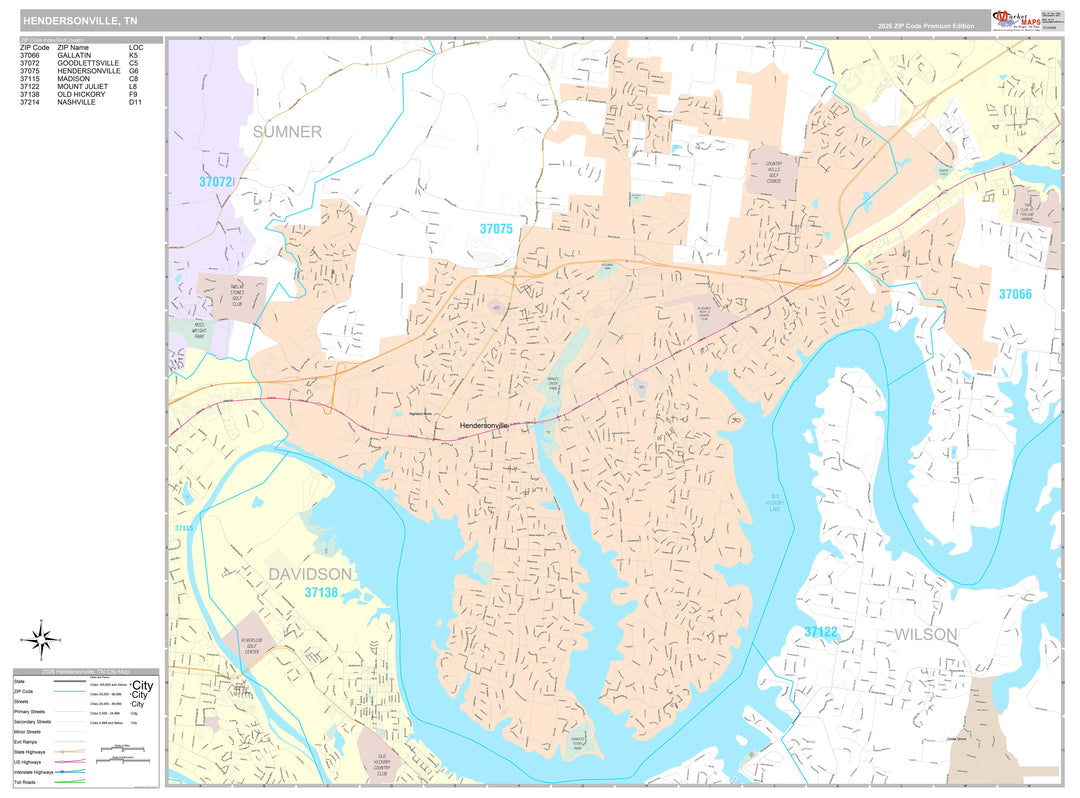Click the ZIP Name column header
The height and width of the screenshot is (798, 1080).
pyautogui.click(x=73, y=48)
